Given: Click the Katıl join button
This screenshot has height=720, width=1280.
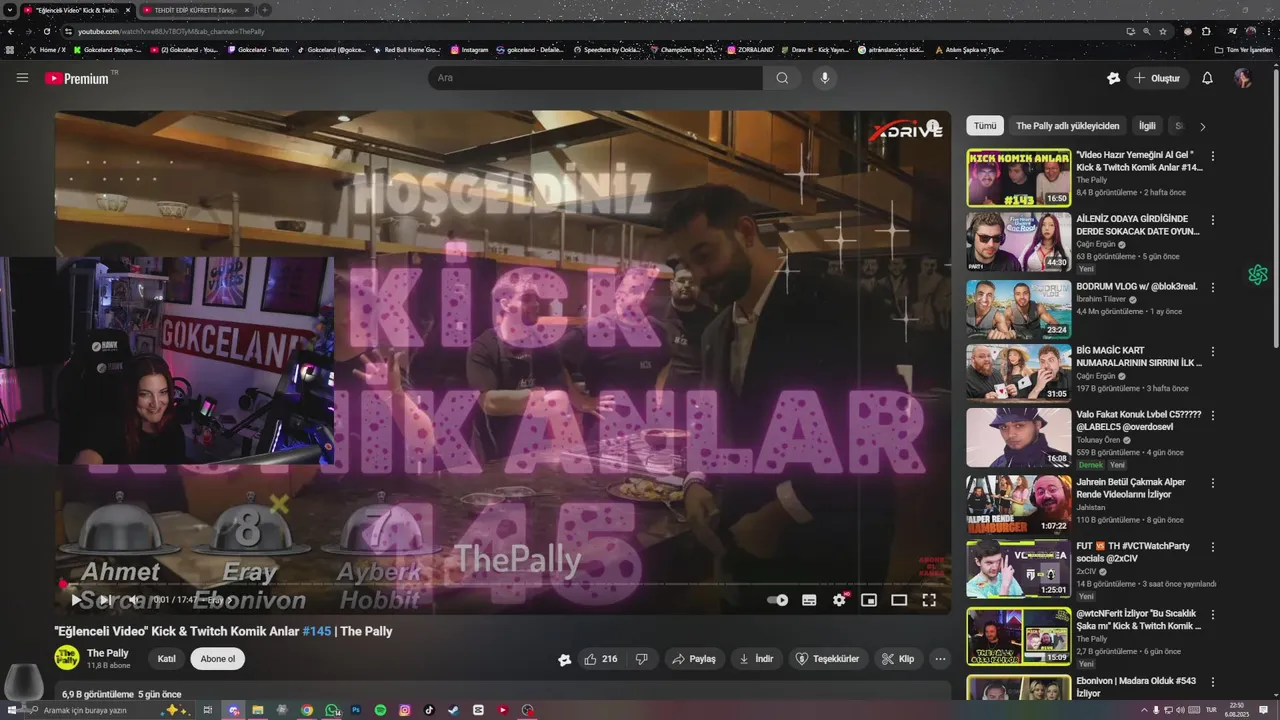Looking at the screenshot, I should pyautogui.click(x=167, y=659).
